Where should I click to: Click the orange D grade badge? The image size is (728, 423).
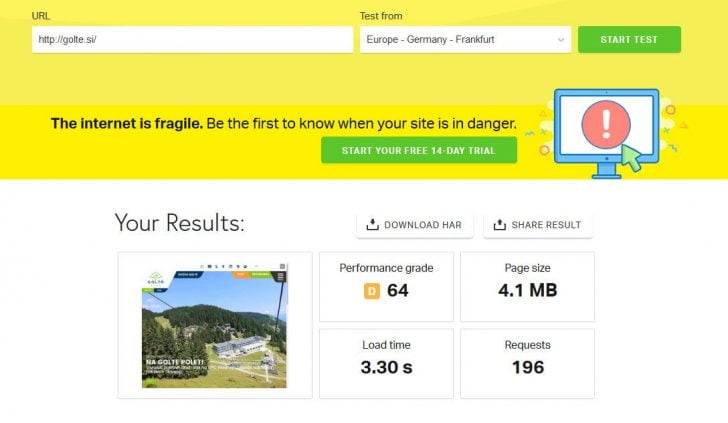[x=371, y=291]
